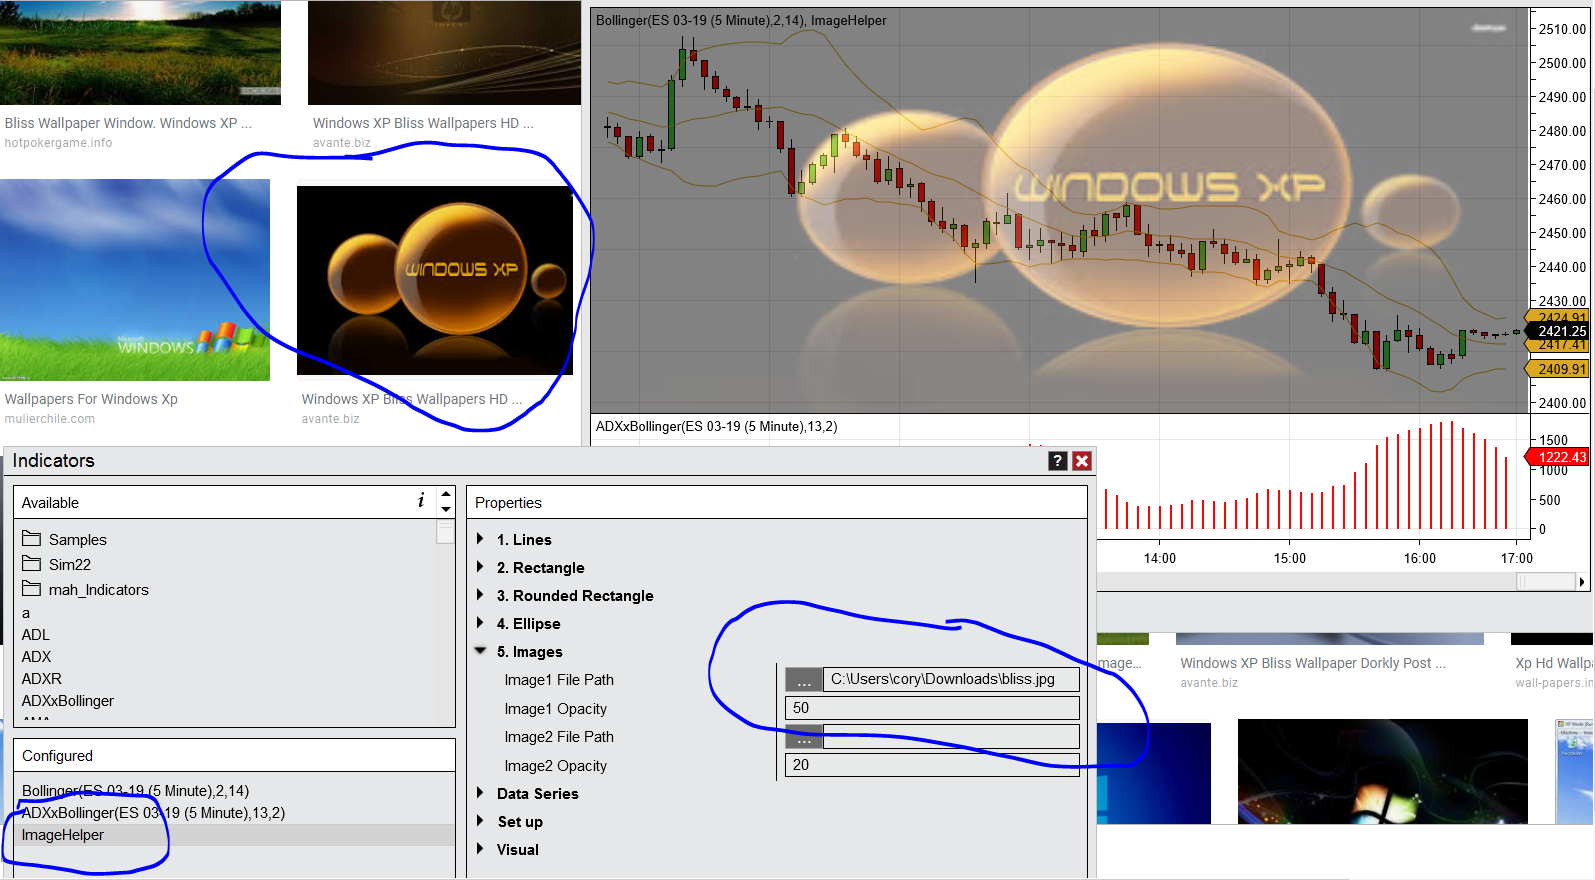This screenshot has height=880, width=1595.
Task: Click the up arrow in the Available header
Action: click(x=446, y=494)
